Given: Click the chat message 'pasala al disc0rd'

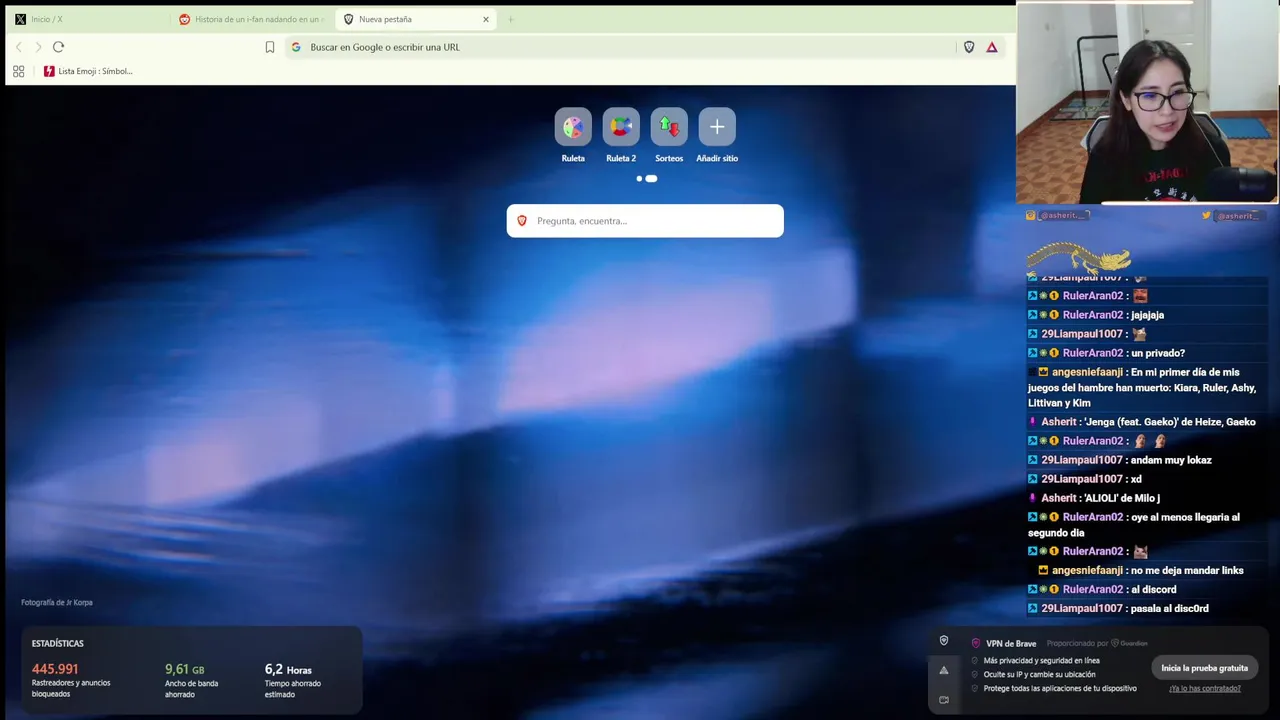Looking at the screenshot, I should click(1169, 609).
